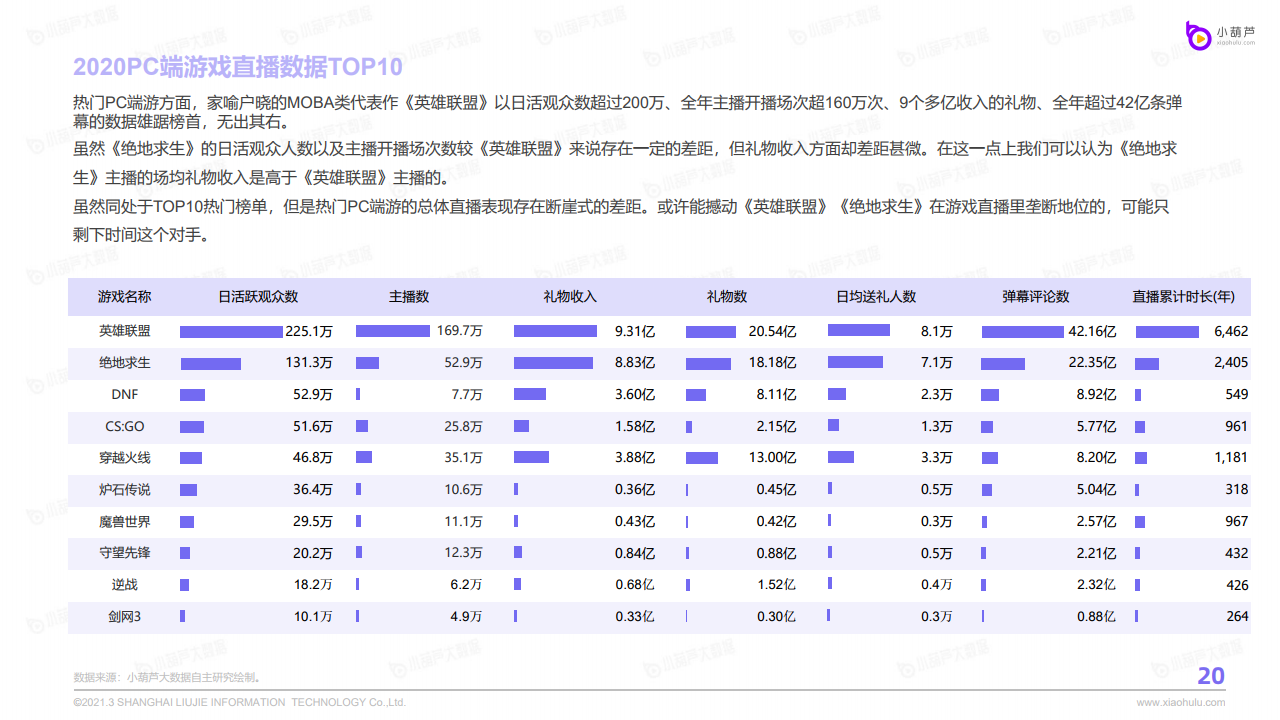Click the 8.83亿 gift revenue value
Viewport: 1280px width, 720px height.
click(x=635, y=363)
